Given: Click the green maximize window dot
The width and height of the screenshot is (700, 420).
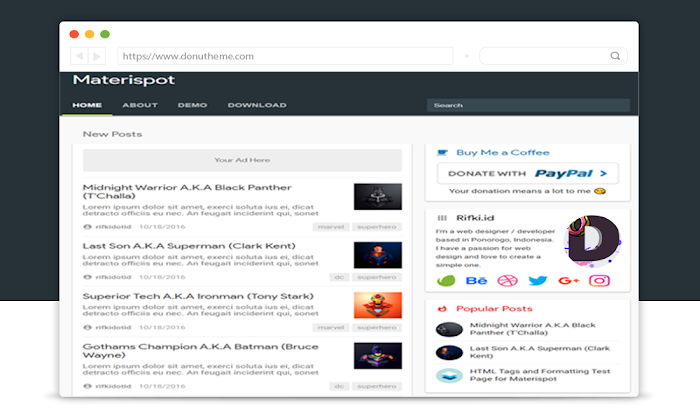Looking at the screenshot, I should pos(105,34).
